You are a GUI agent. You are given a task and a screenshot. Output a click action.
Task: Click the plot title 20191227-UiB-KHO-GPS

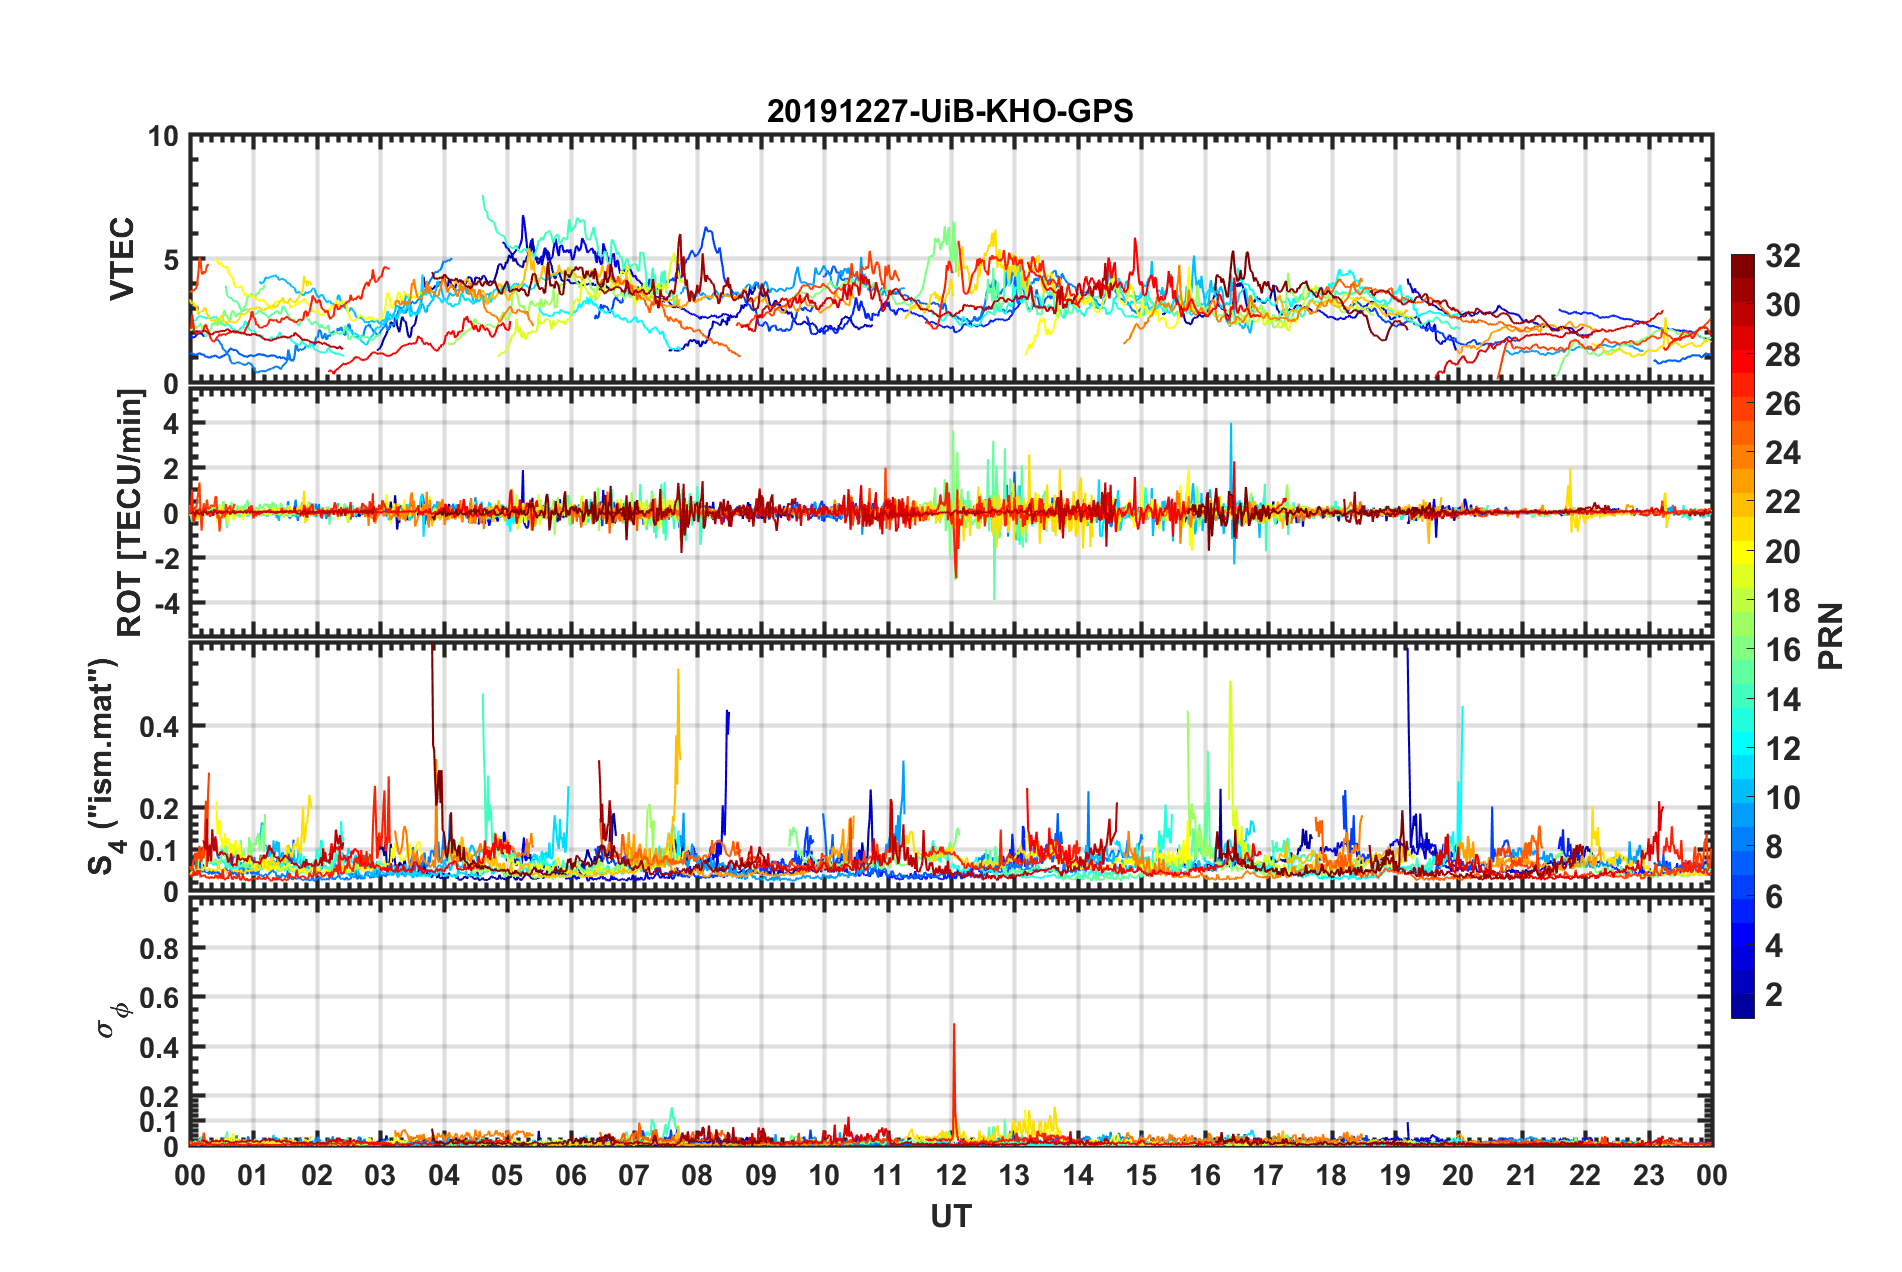pos(950,111)
